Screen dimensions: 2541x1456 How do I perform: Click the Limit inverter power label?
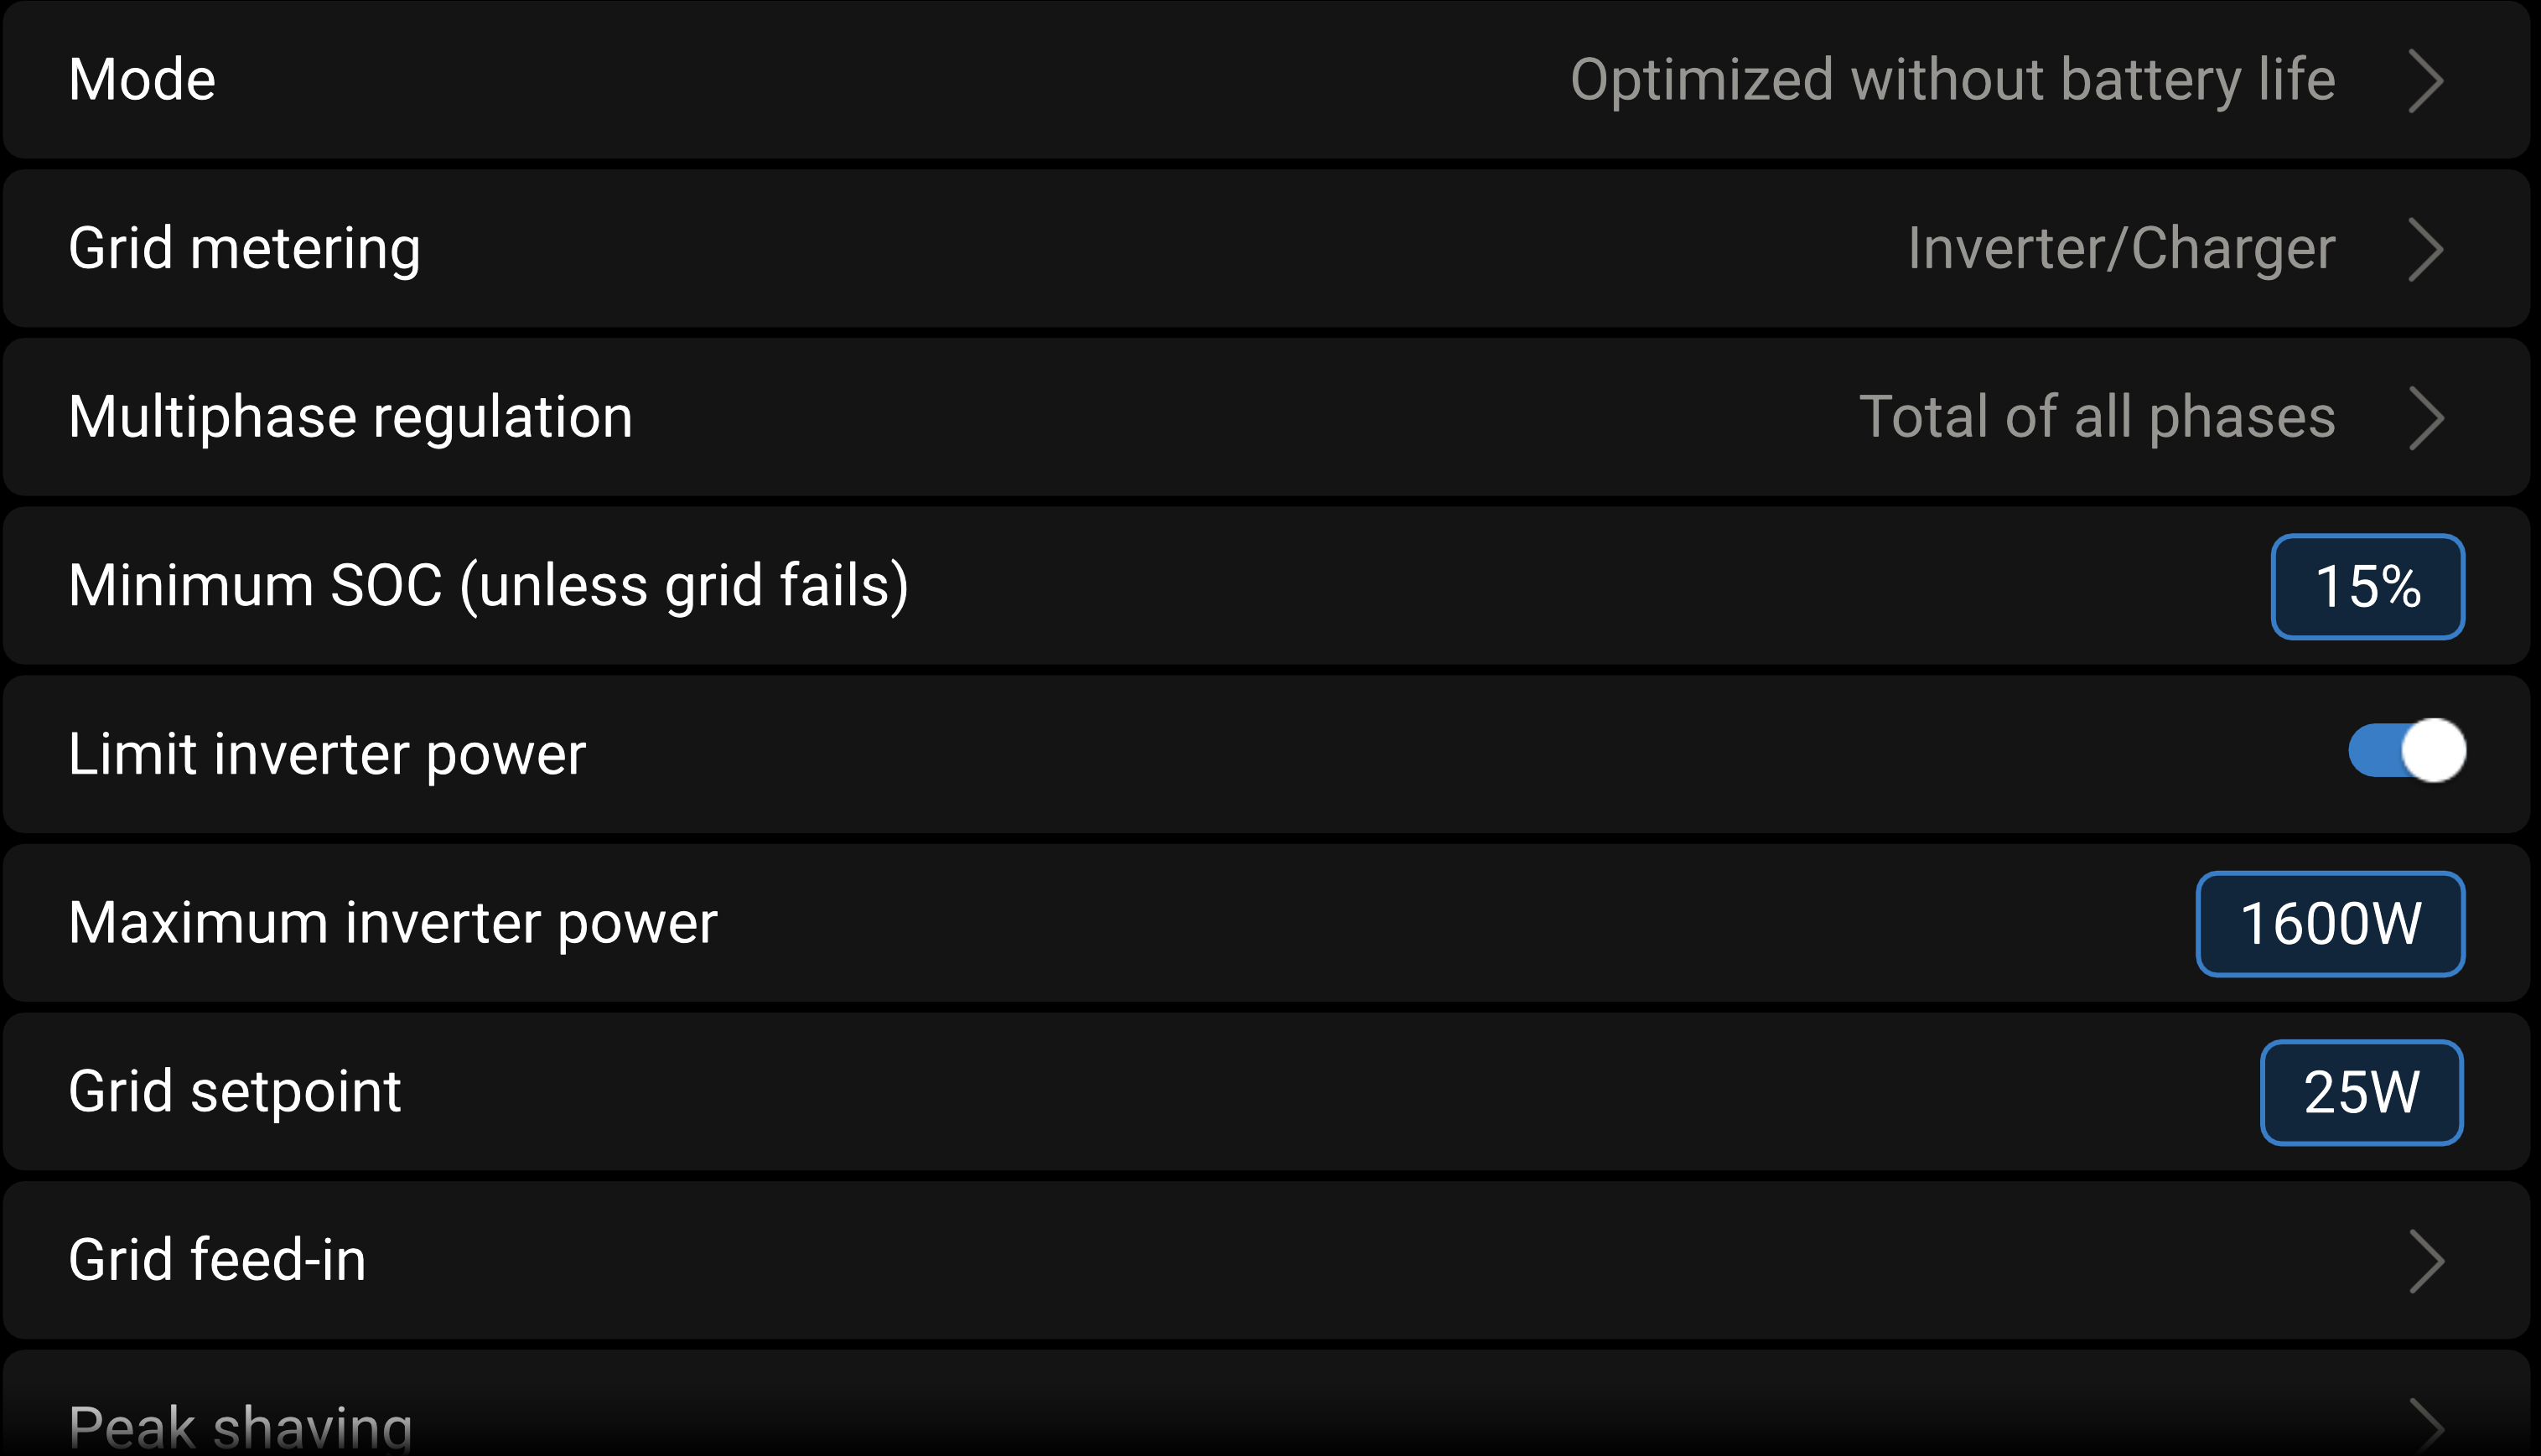(326, 754)
